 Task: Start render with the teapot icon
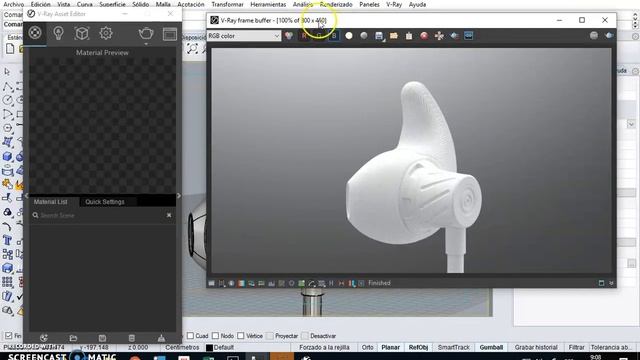146,33
